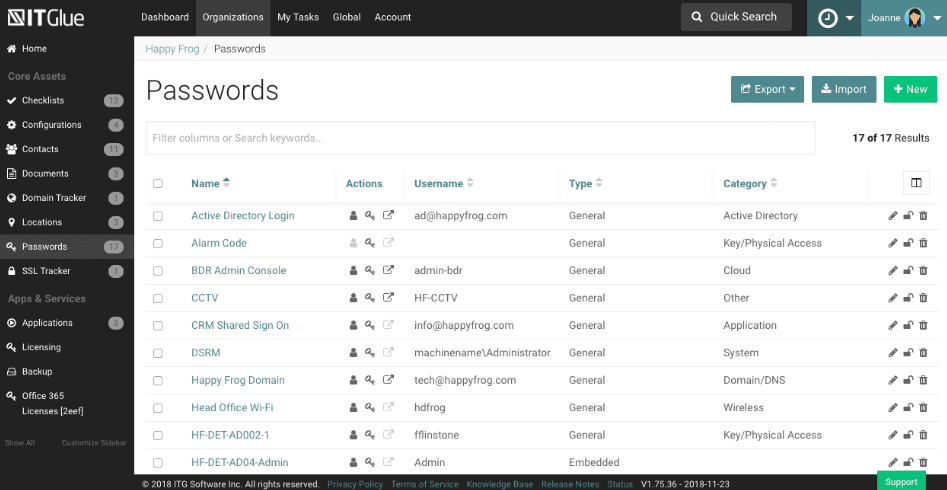The image size is (947, 490).
Task: Click the key icon in DSRM row
Action: click(x=370, y=353)
